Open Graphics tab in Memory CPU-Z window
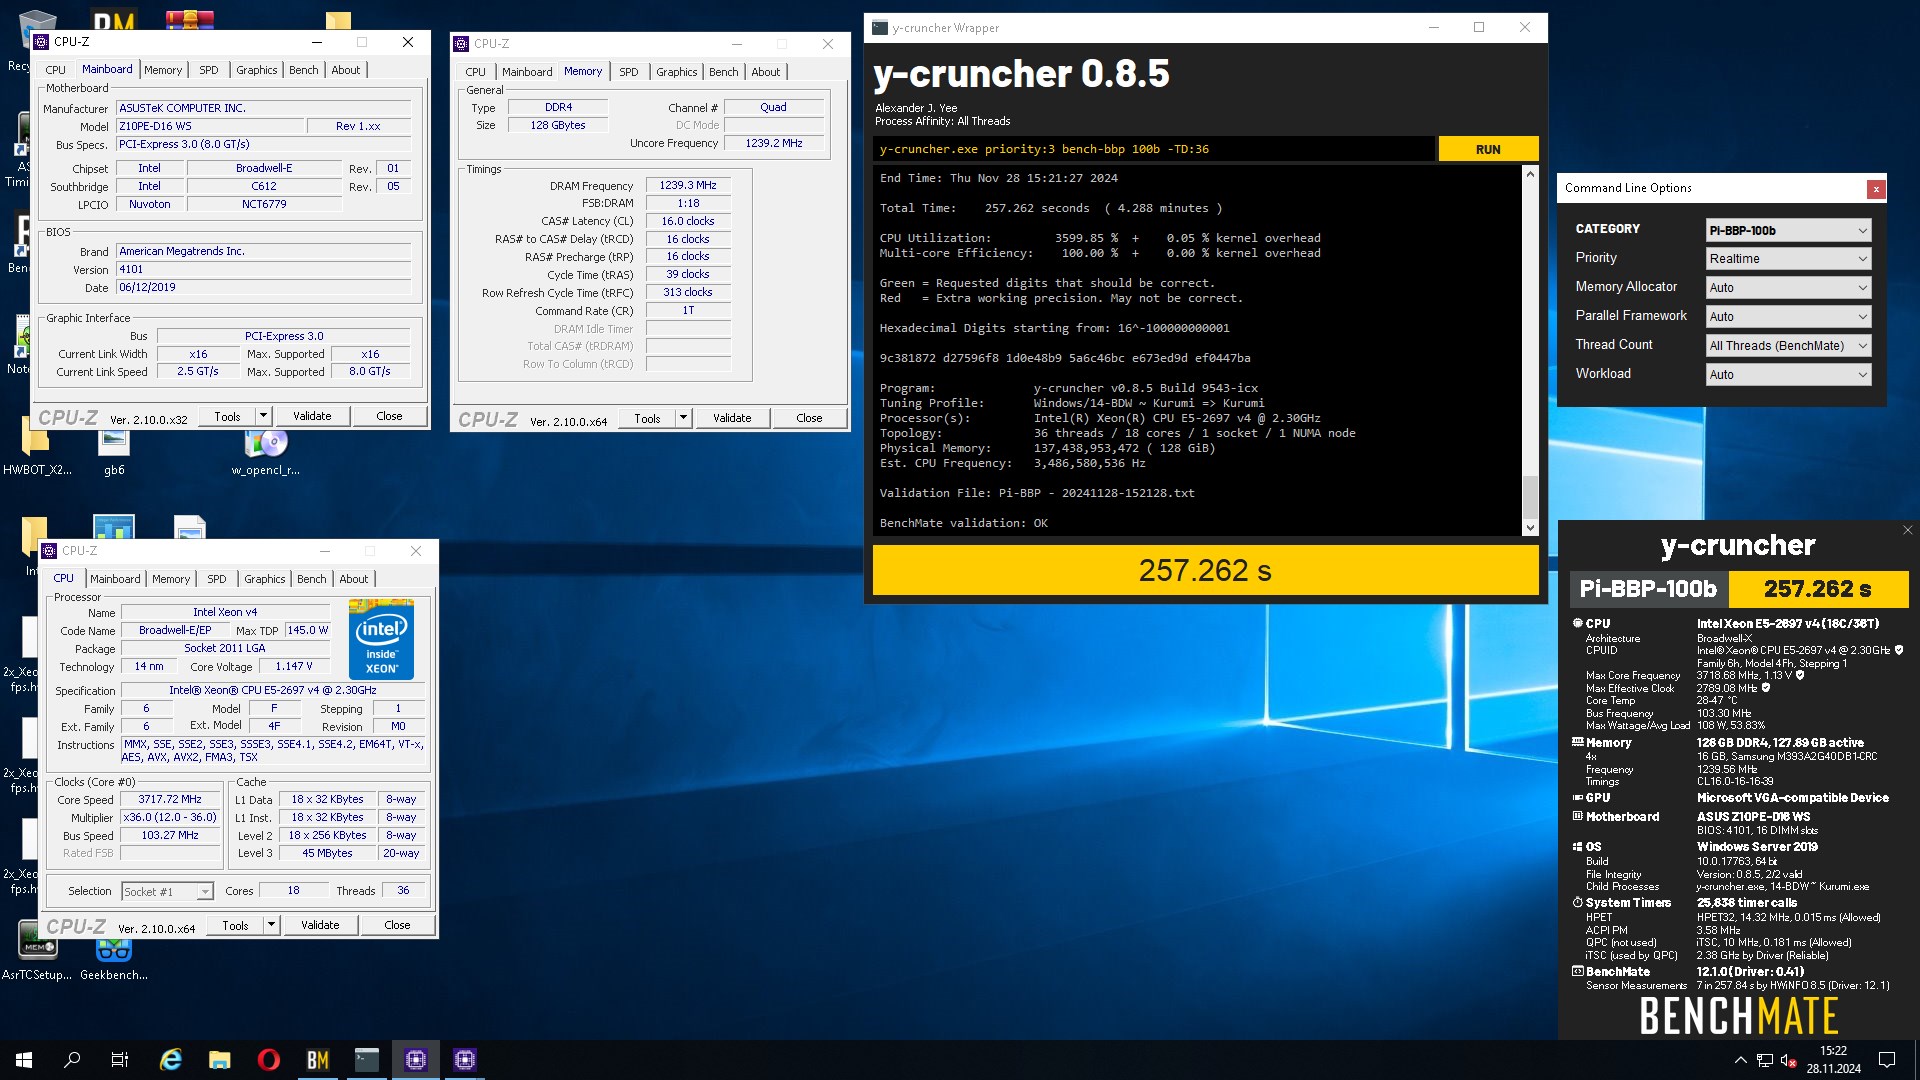 pyautogui.click(x=677, y=72)
